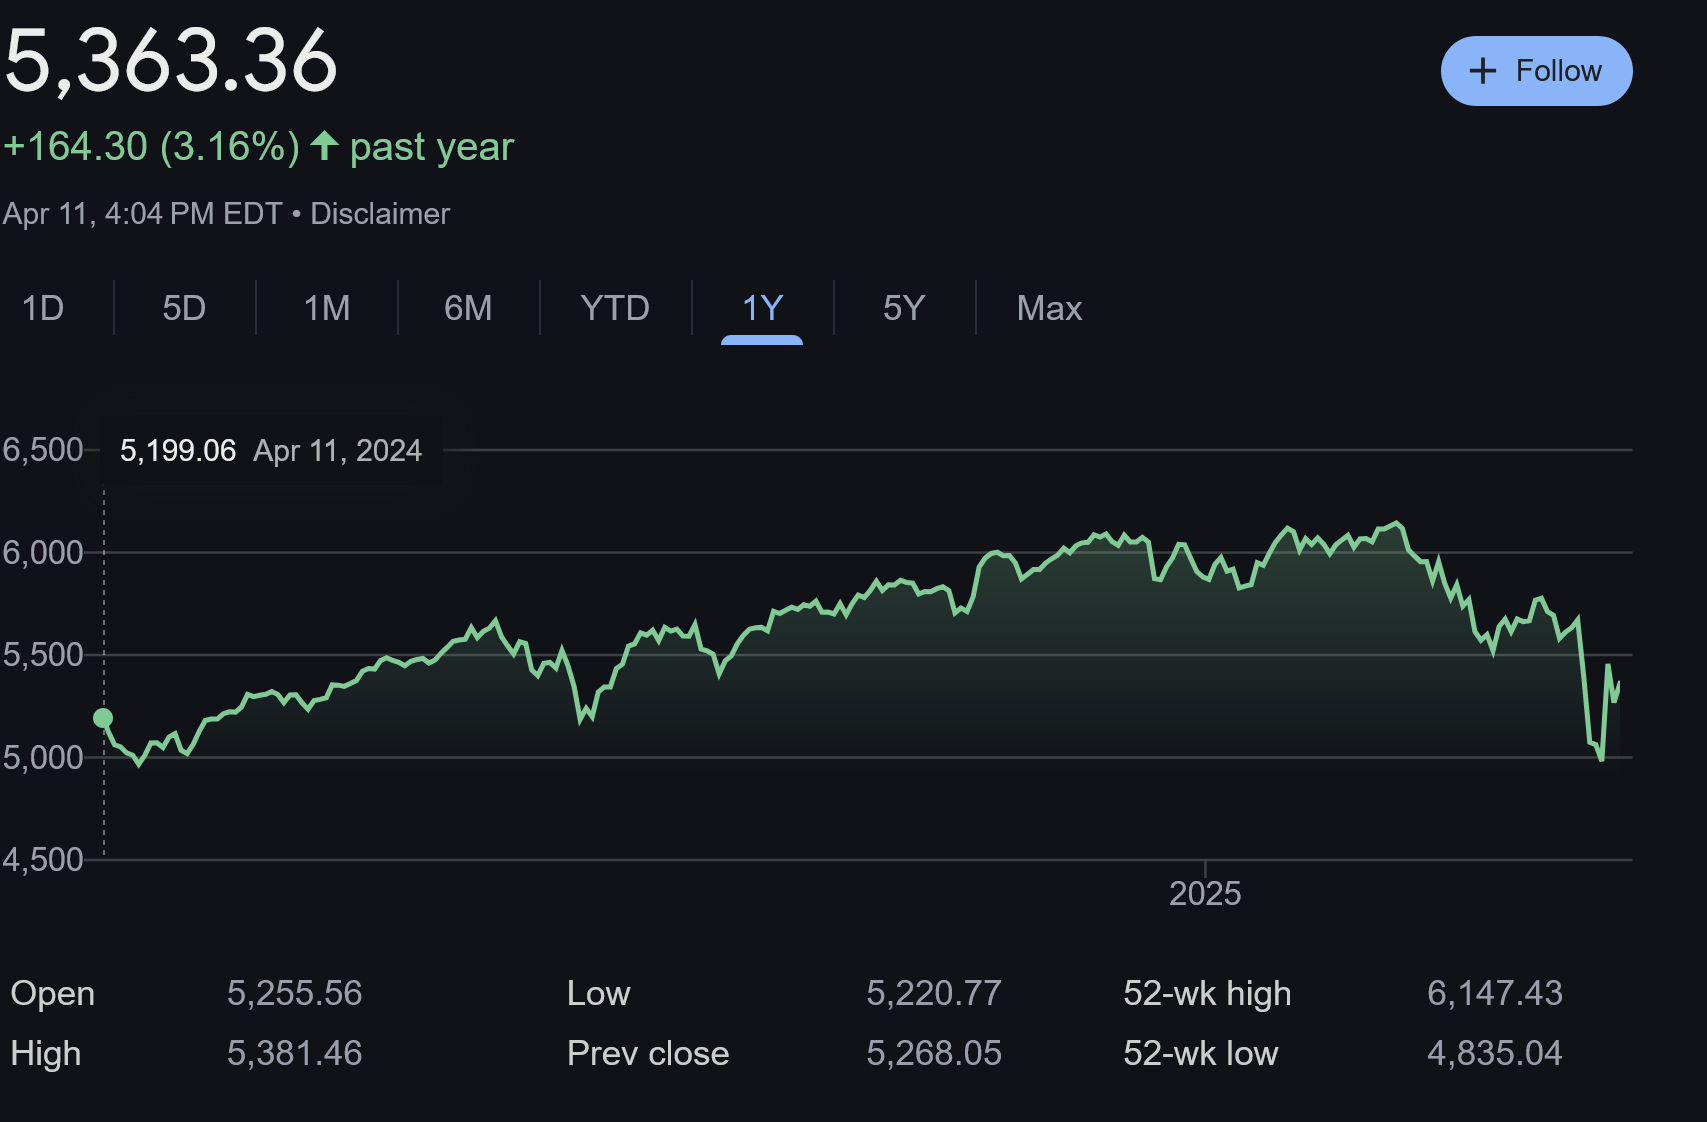Click the current price 5,363.36
The width and height of the screenshot is (1707, 1122).
tap(171, 61)
